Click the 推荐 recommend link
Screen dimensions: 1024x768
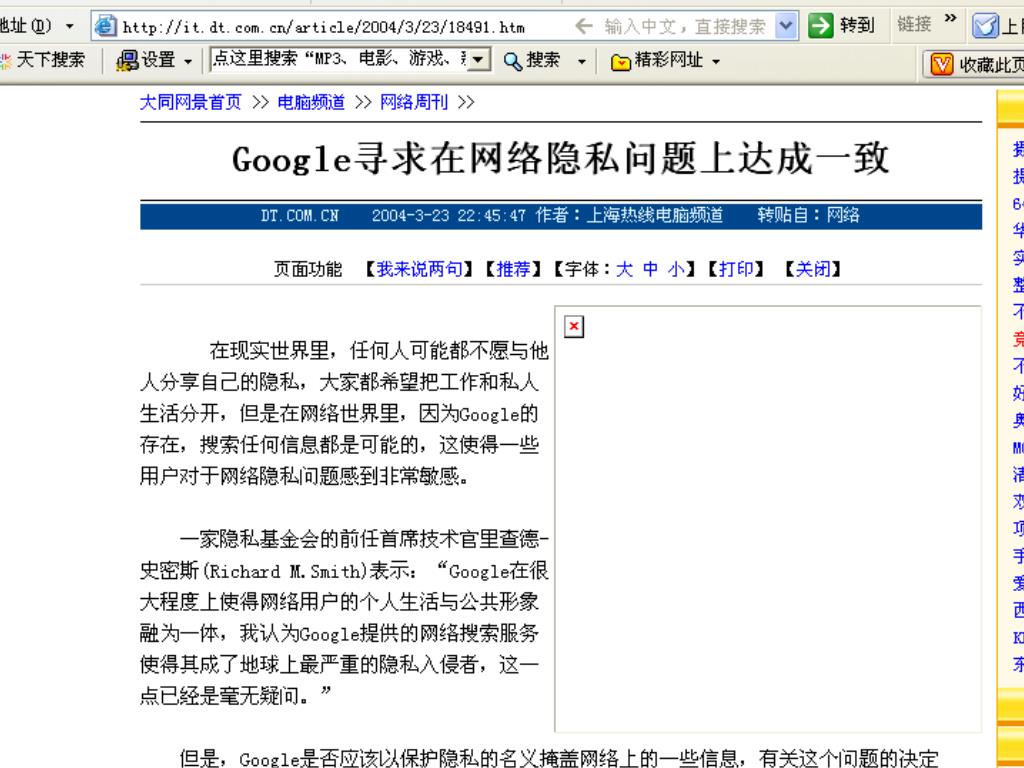(x=513, y=269)
